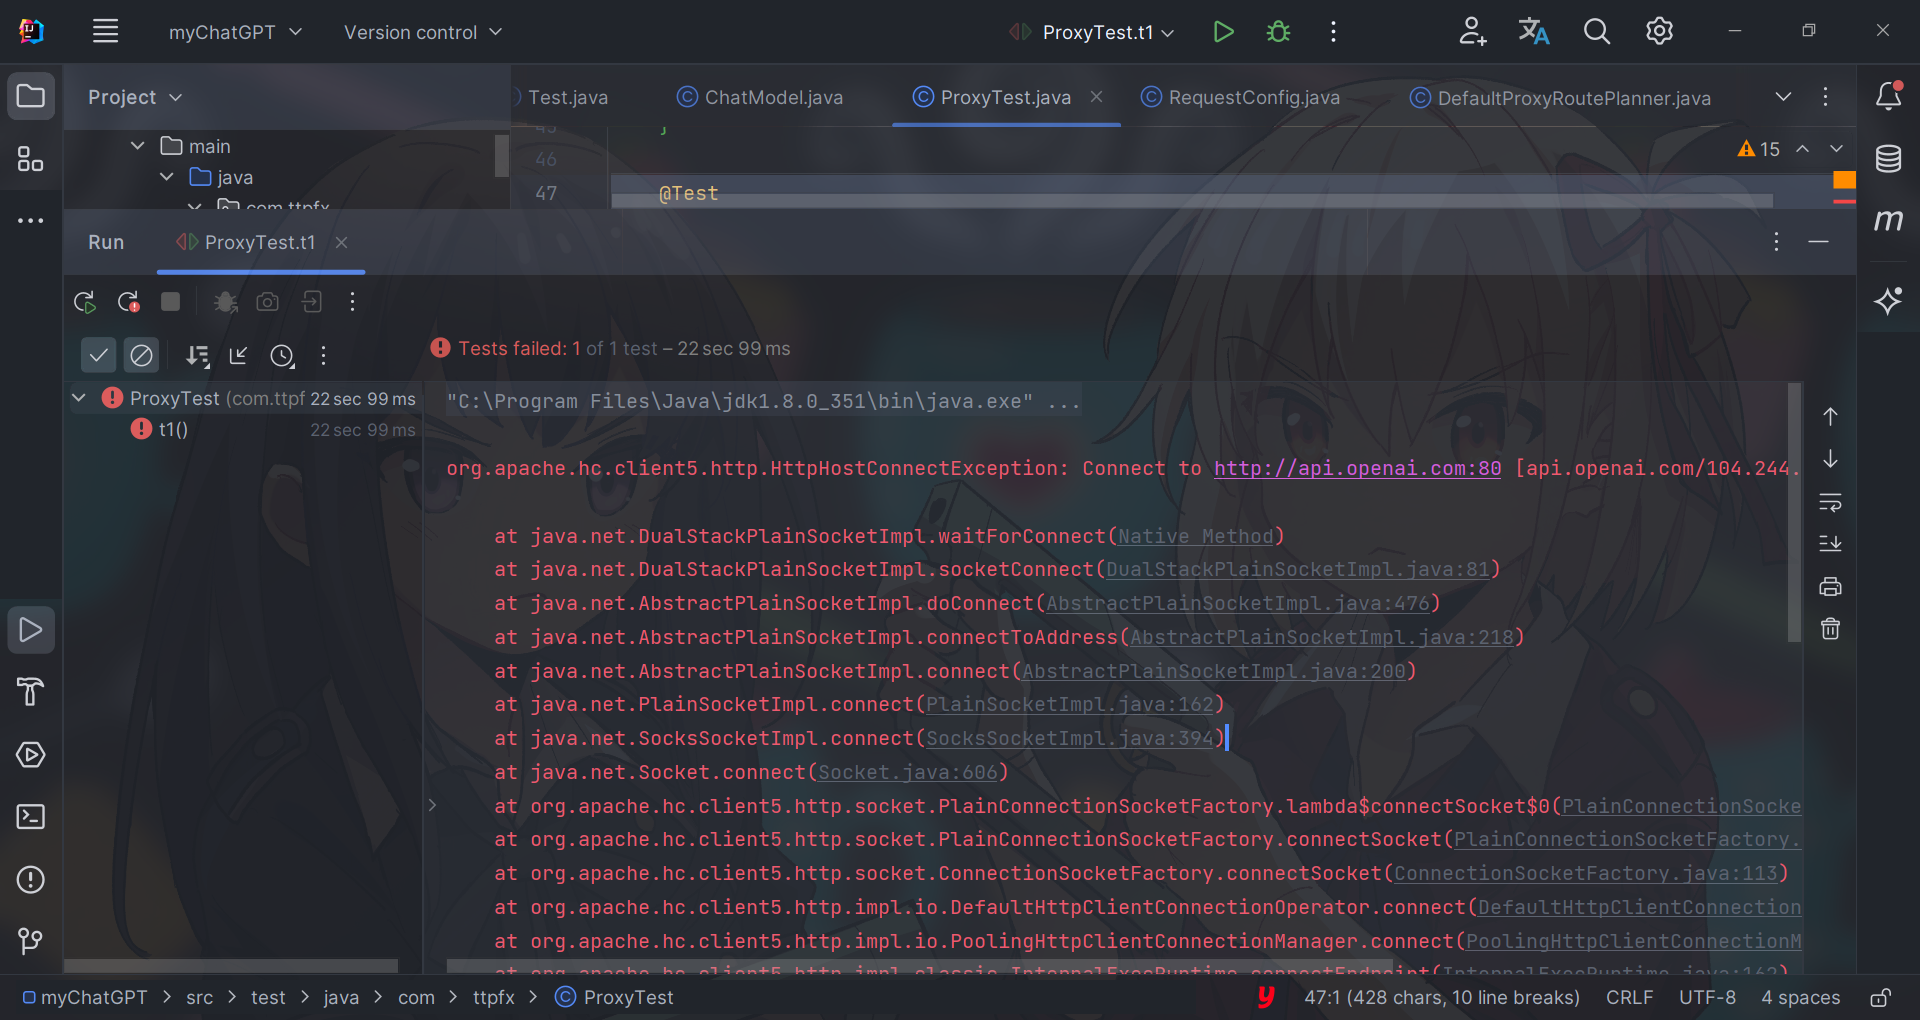Image resolution: width=1920 pixels, height=1020 pixels.
Task: Collapse the failed ProxyTest test node
Action: pyautogui.click(x=78, y=397)
